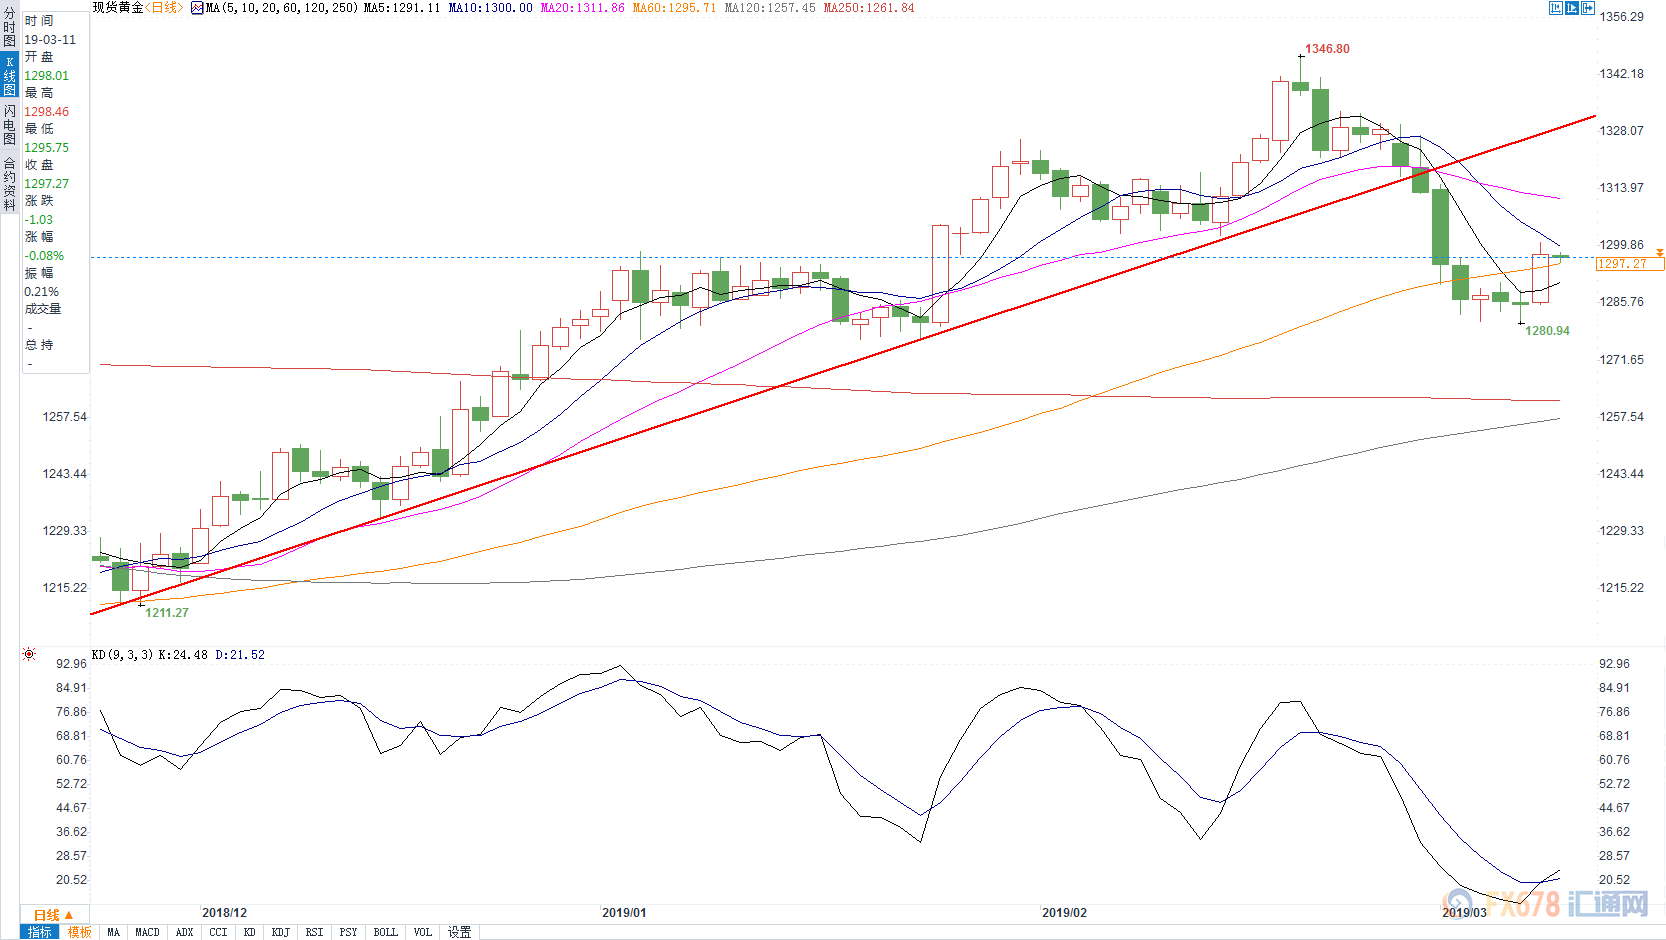Click the 1211.27 low price label
Image resolution: width=1666 pixels, height=940 pixels.
point(167,613)
